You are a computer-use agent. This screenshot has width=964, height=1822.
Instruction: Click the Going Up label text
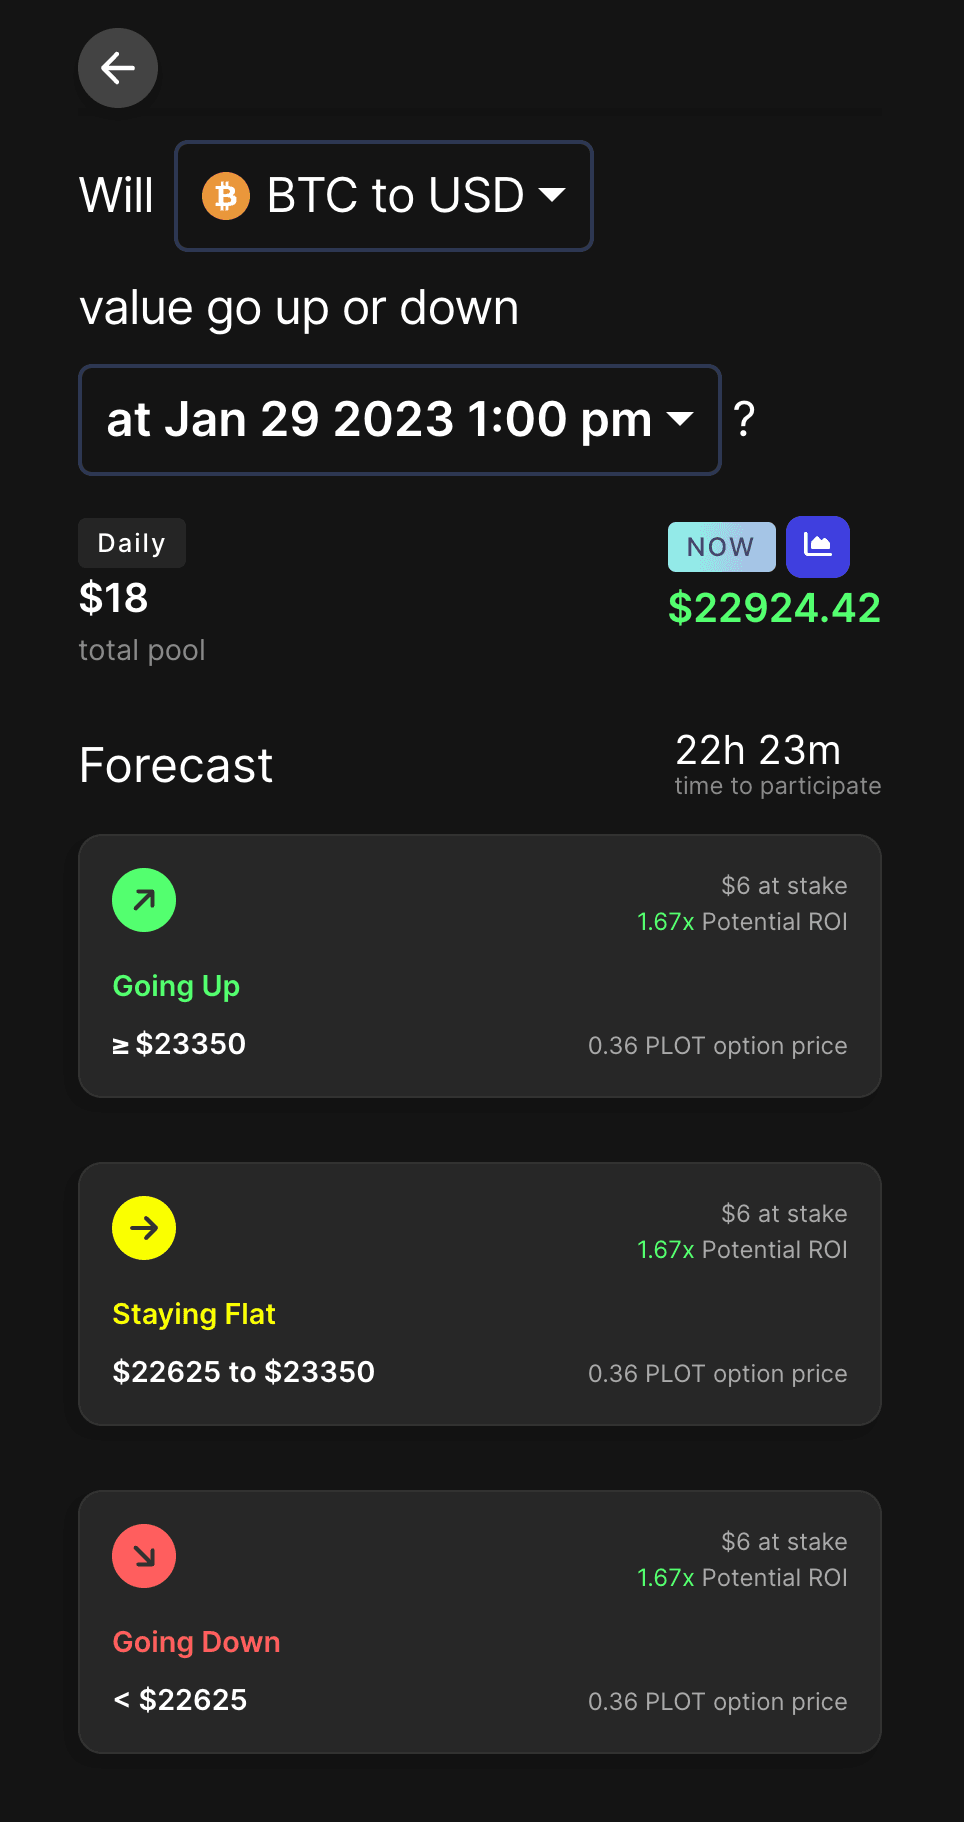pyautogui.click(x=176, y=986)
